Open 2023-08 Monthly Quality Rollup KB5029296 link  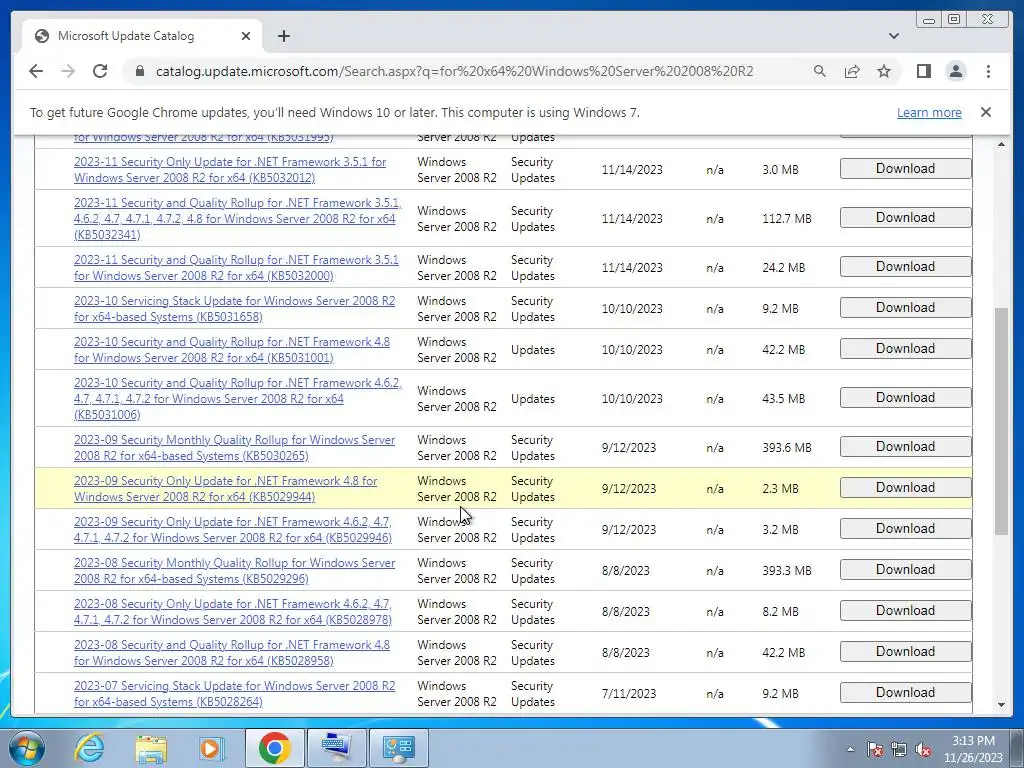(x=234, y=571)
